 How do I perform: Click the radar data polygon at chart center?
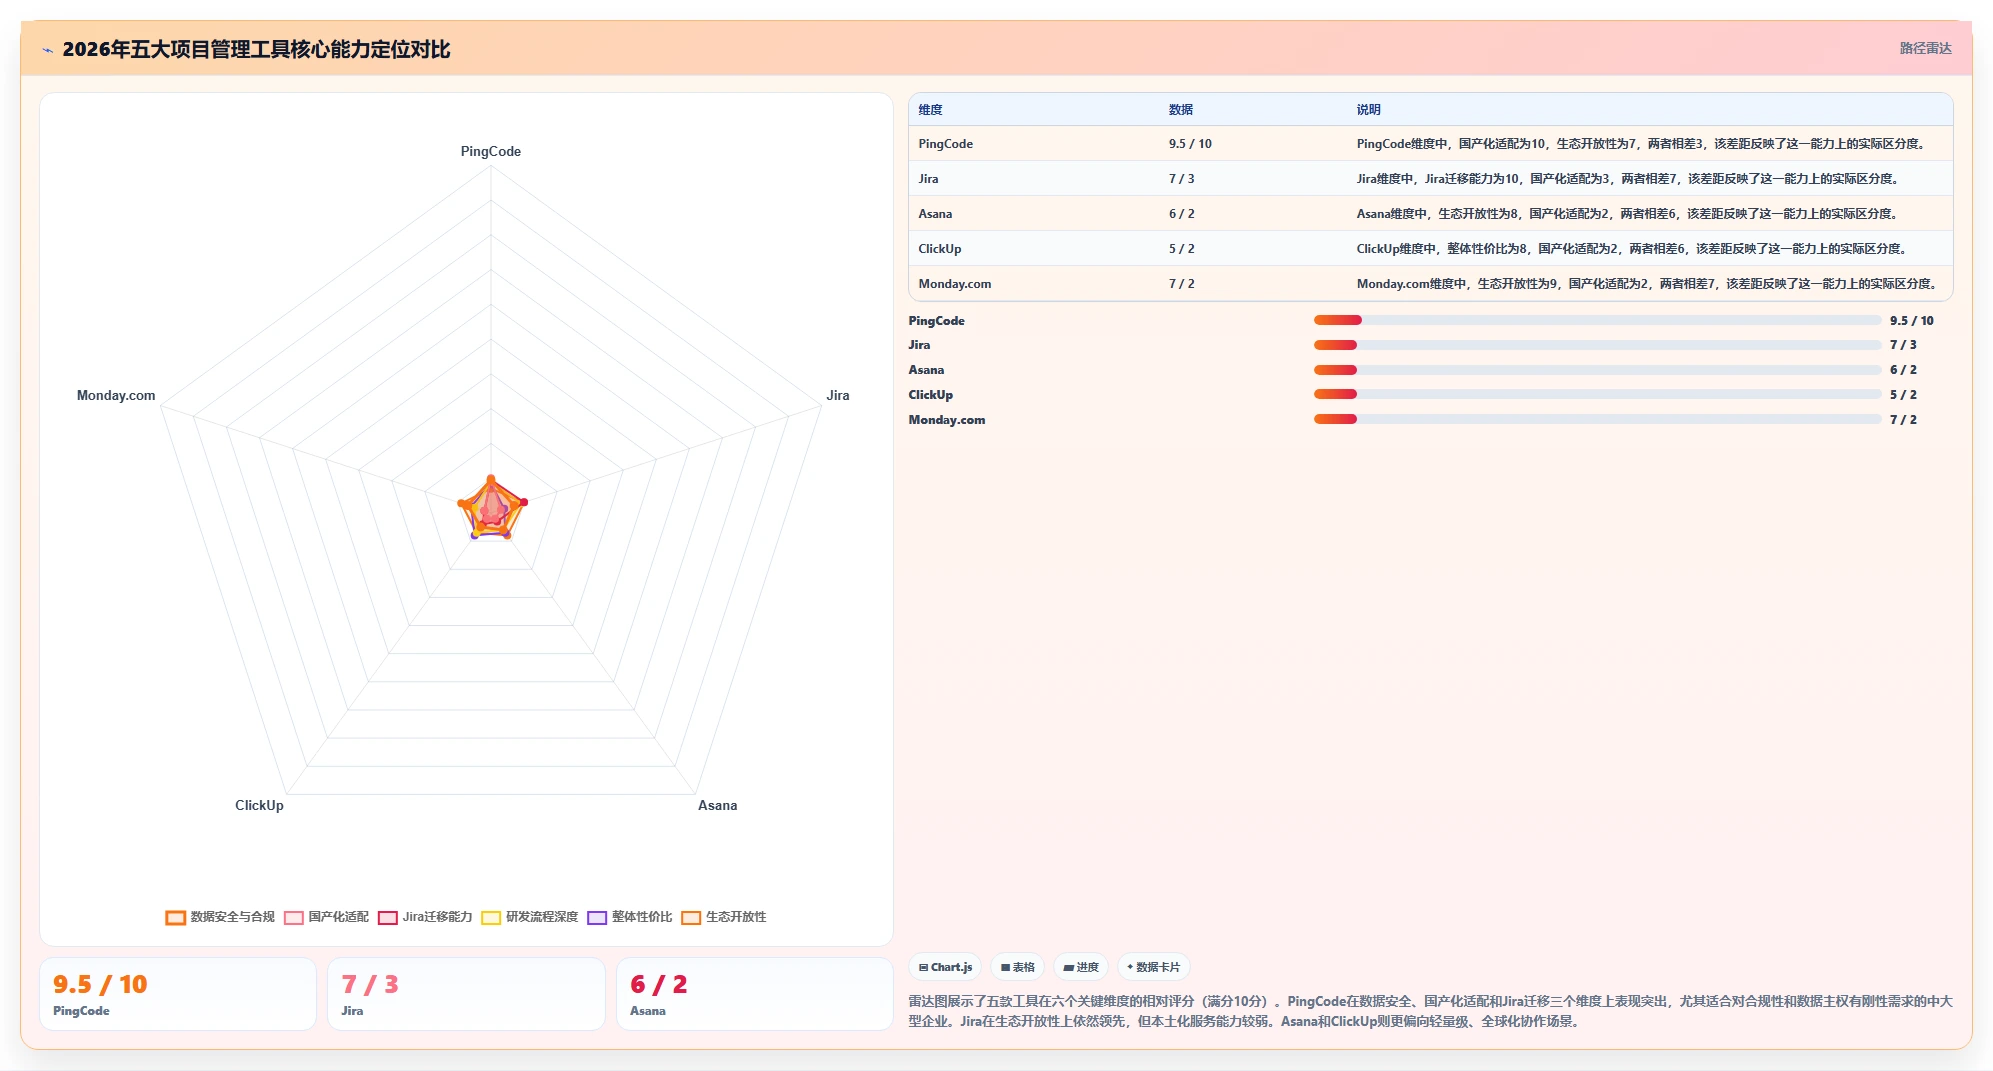coord(491,508)
